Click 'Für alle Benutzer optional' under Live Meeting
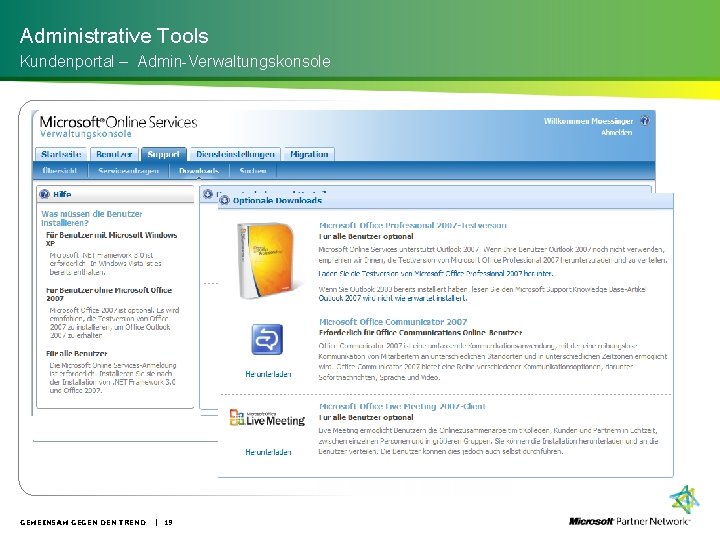The height and width of the screenshot is (540, 720). click(x=366, y=417)
